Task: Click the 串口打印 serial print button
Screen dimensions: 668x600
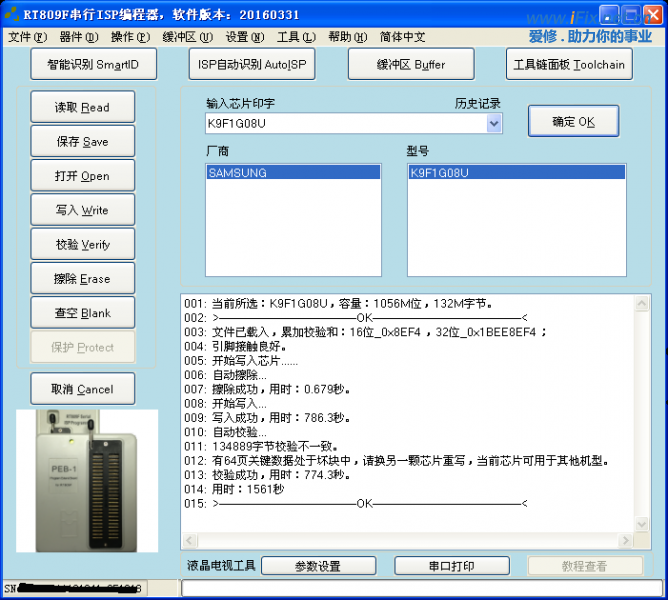Action: coord(451,566)
